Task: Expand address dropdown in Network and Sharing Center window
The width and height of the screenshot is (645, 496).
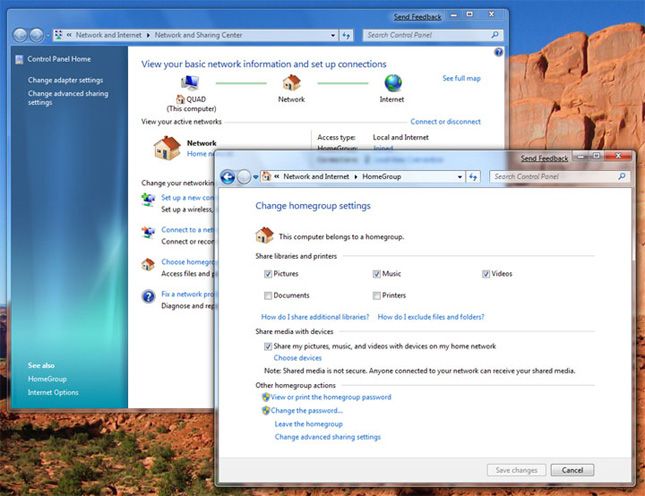Action: (333, 36)
